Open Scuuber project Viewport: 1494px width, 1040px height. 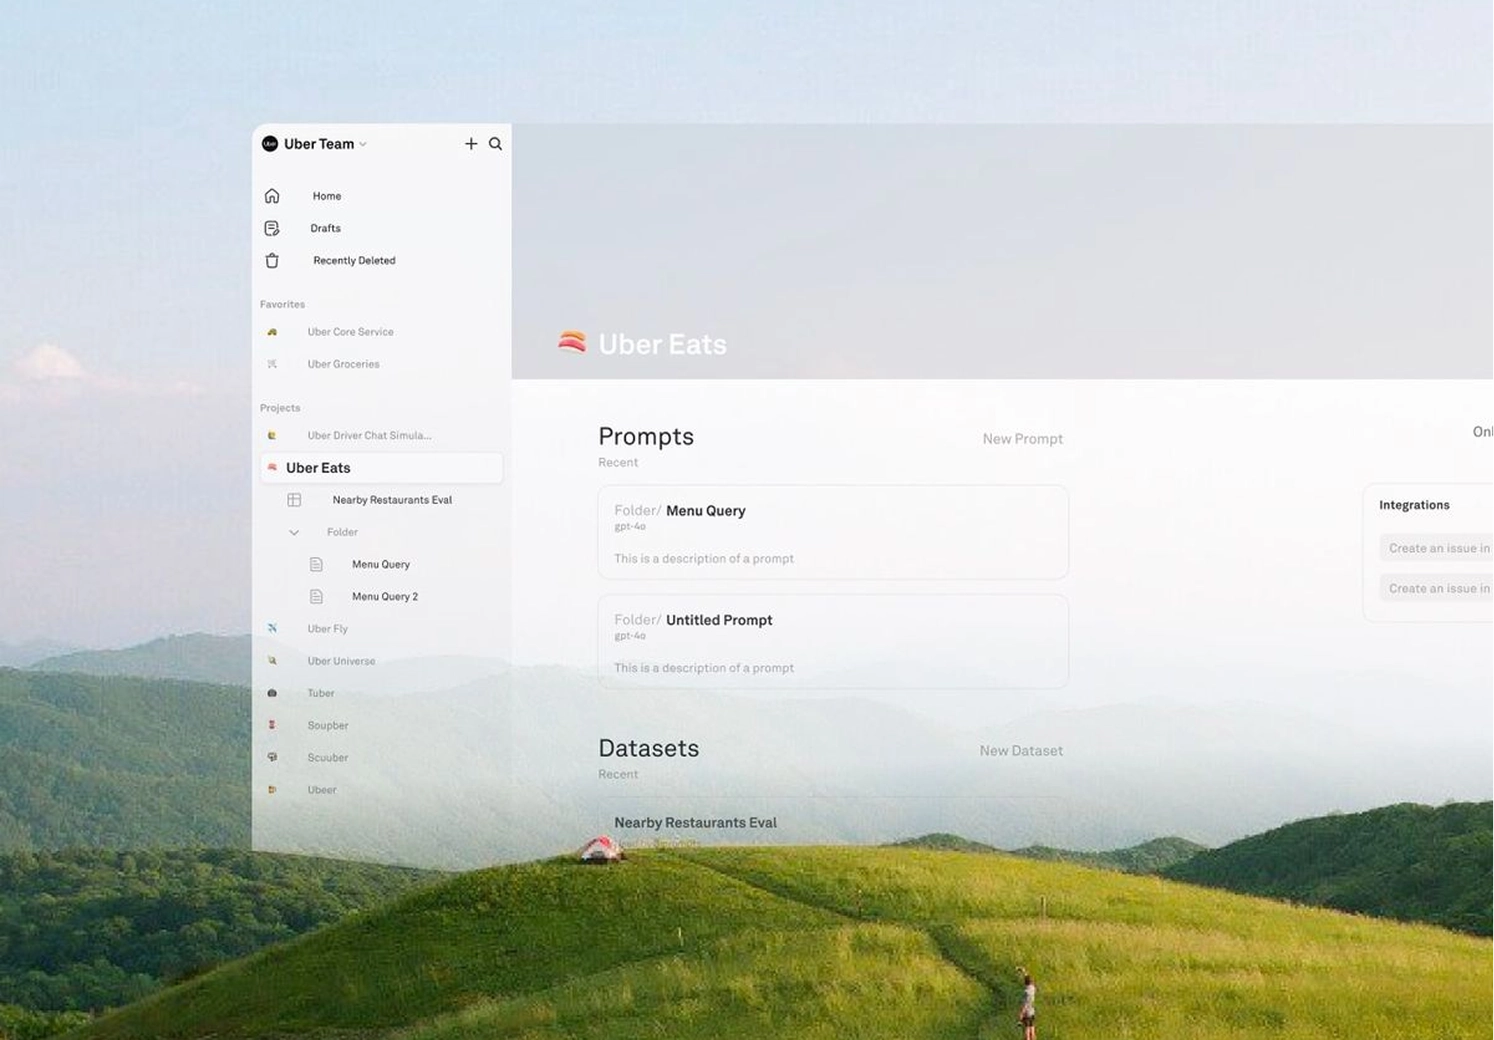327,757
